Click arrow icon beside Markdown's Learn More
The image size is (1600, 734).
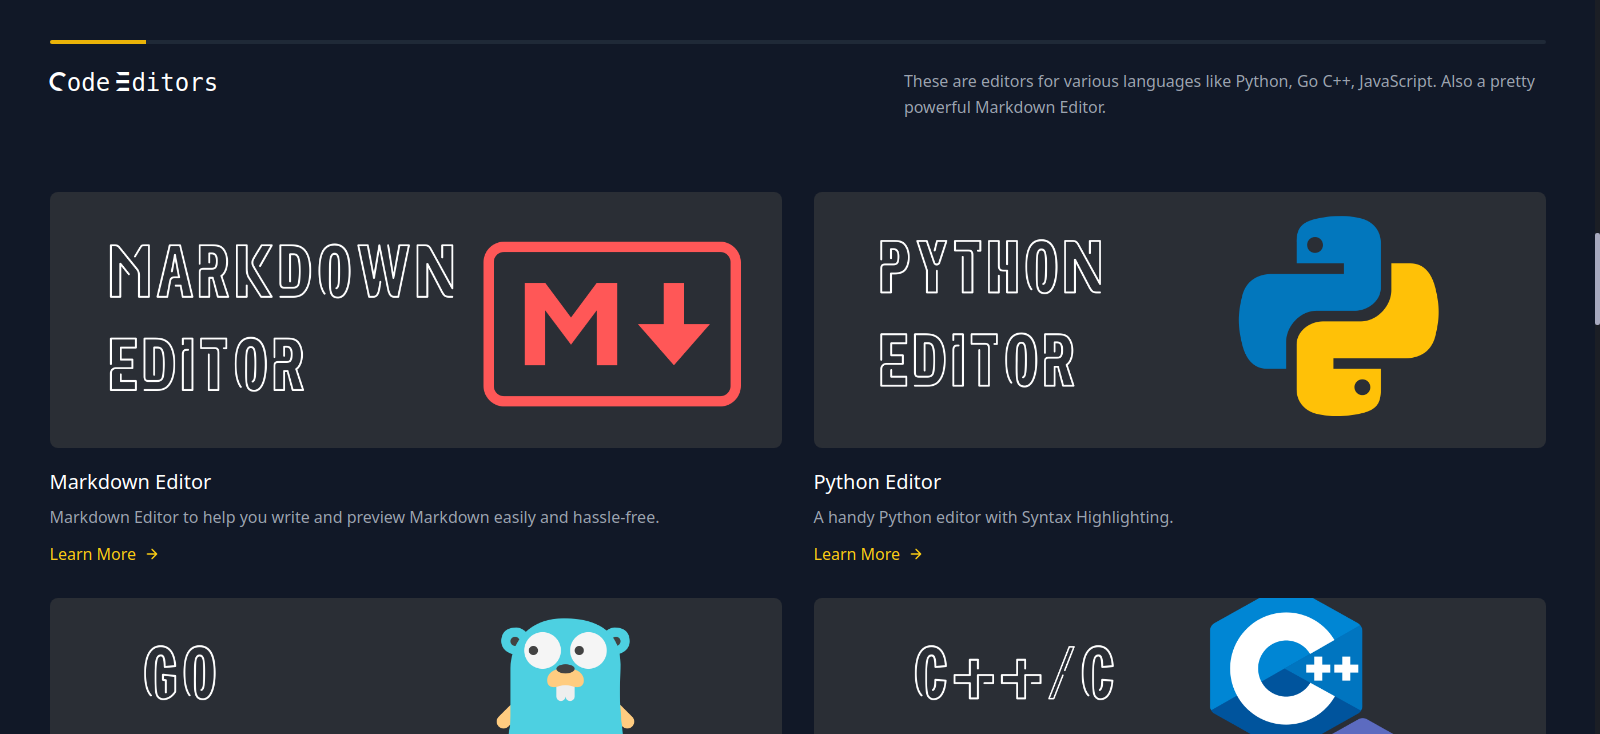152,554
